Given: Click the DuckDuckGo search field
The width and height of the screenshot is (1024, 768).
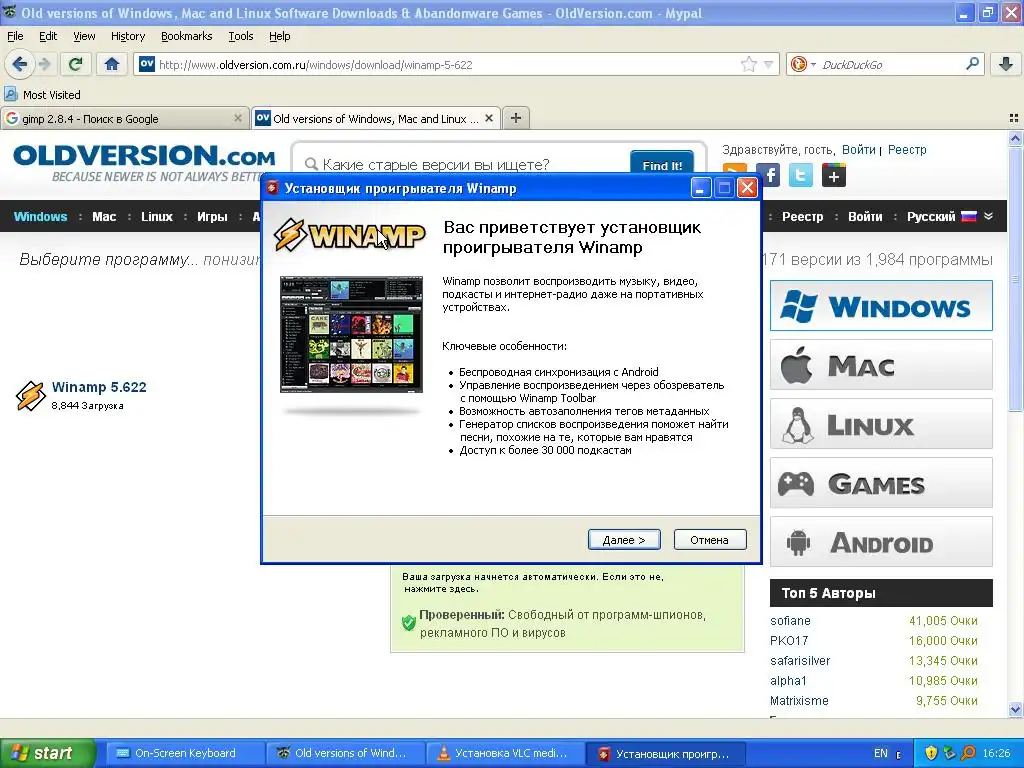Looking at the screenshot, I should (888, 64).
